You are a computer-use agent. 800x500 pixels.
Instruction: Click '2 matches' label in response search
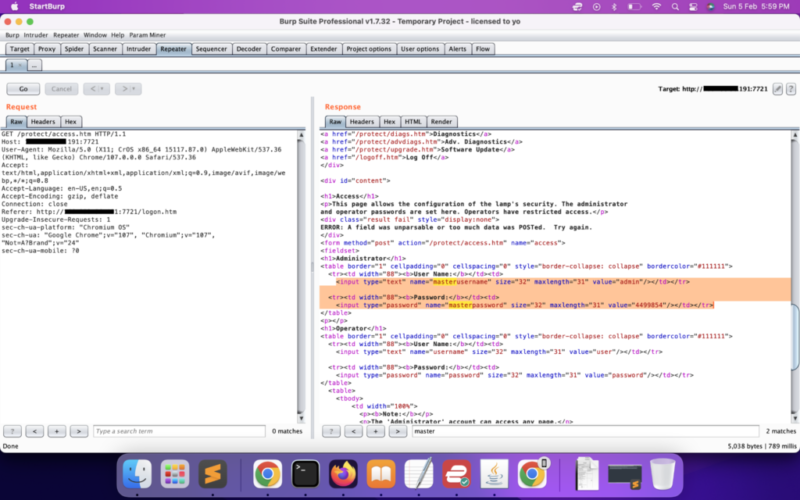[x=781, y=431]
